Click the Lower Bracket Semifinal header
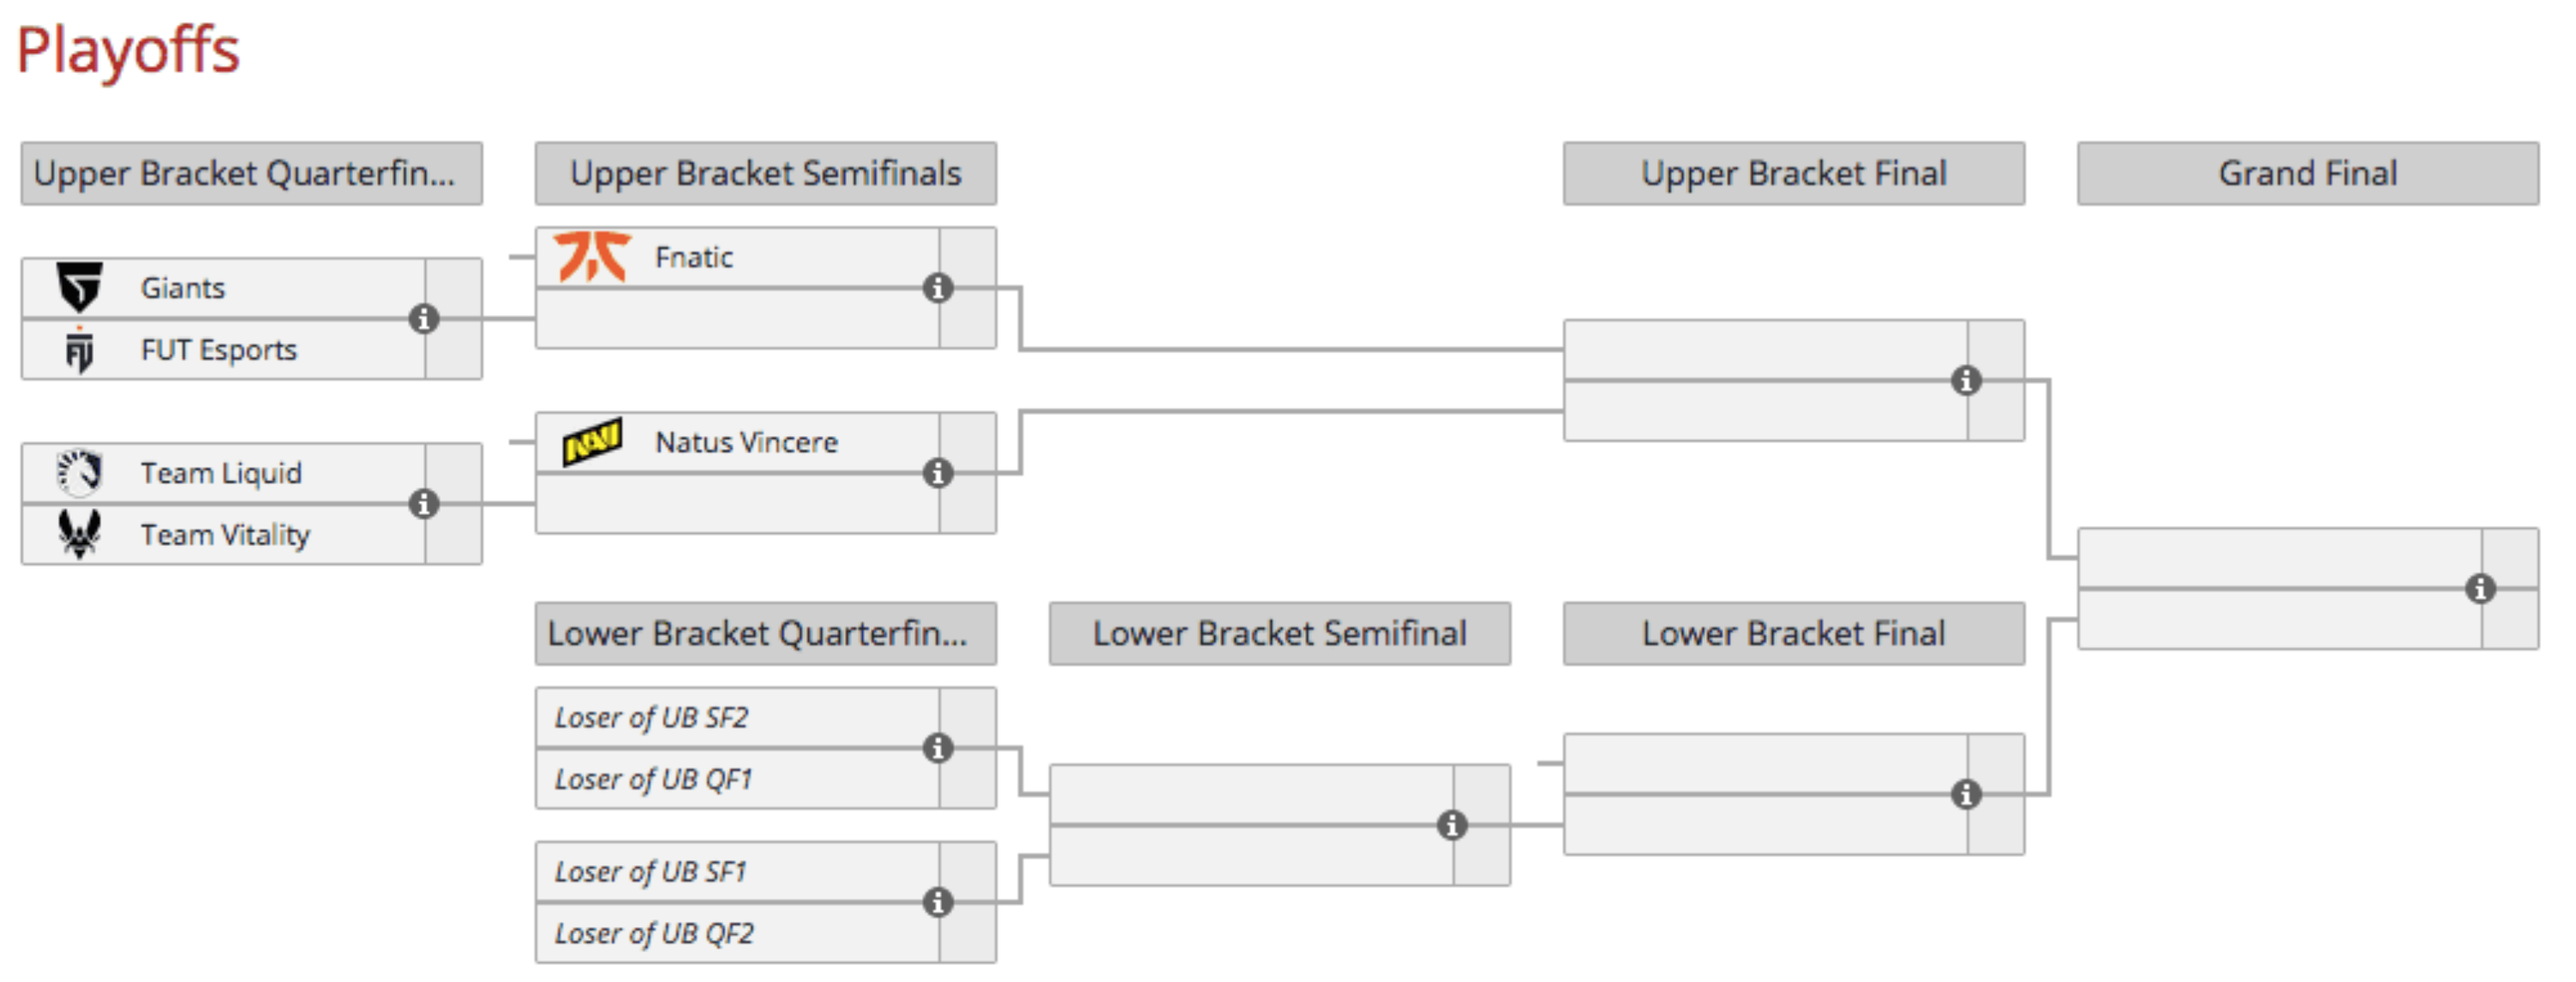Viewport: 2576px width, 982px height. point(1280,634)
